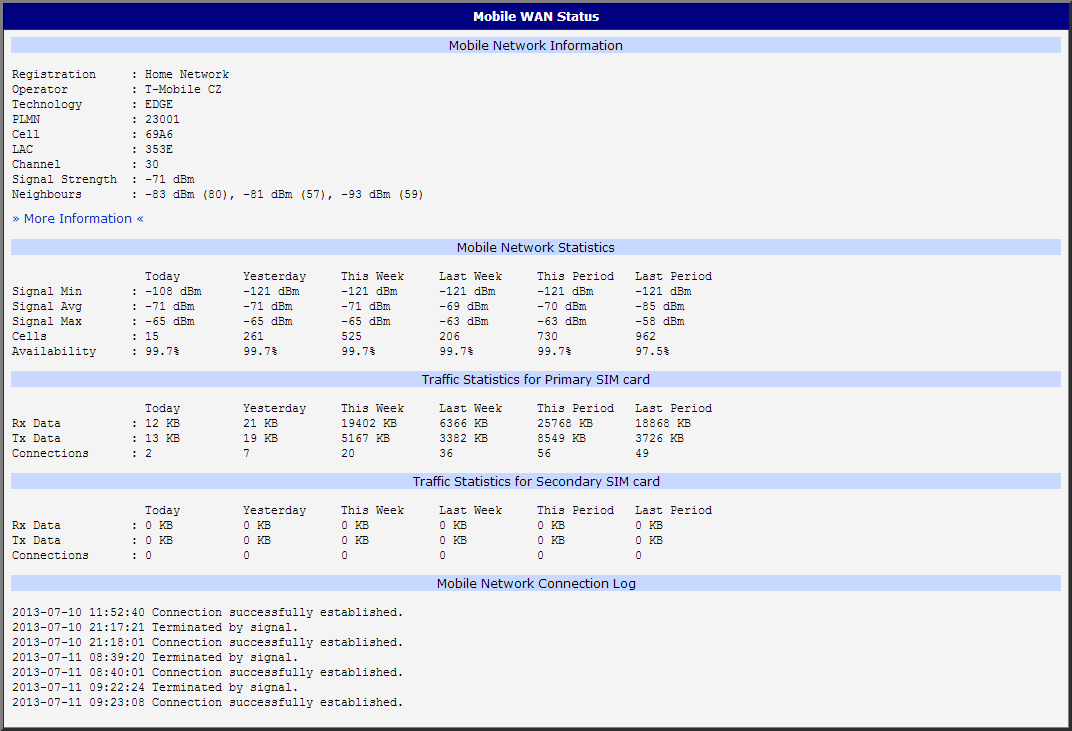Viewport: 1072px width, 731px height.
Task: Click This Period Tx Data 8549 KB
Action: tap(561, 439)
